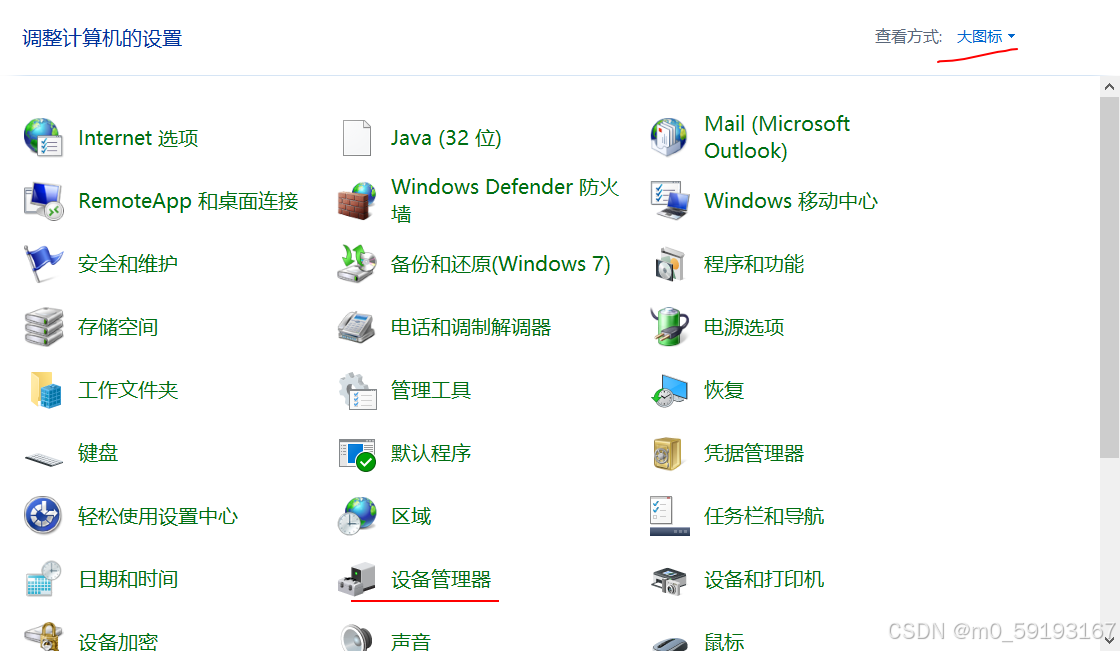1120x651 pixels.
Task: Click the Java (32 位) file icon
Action: pos(356,137)
